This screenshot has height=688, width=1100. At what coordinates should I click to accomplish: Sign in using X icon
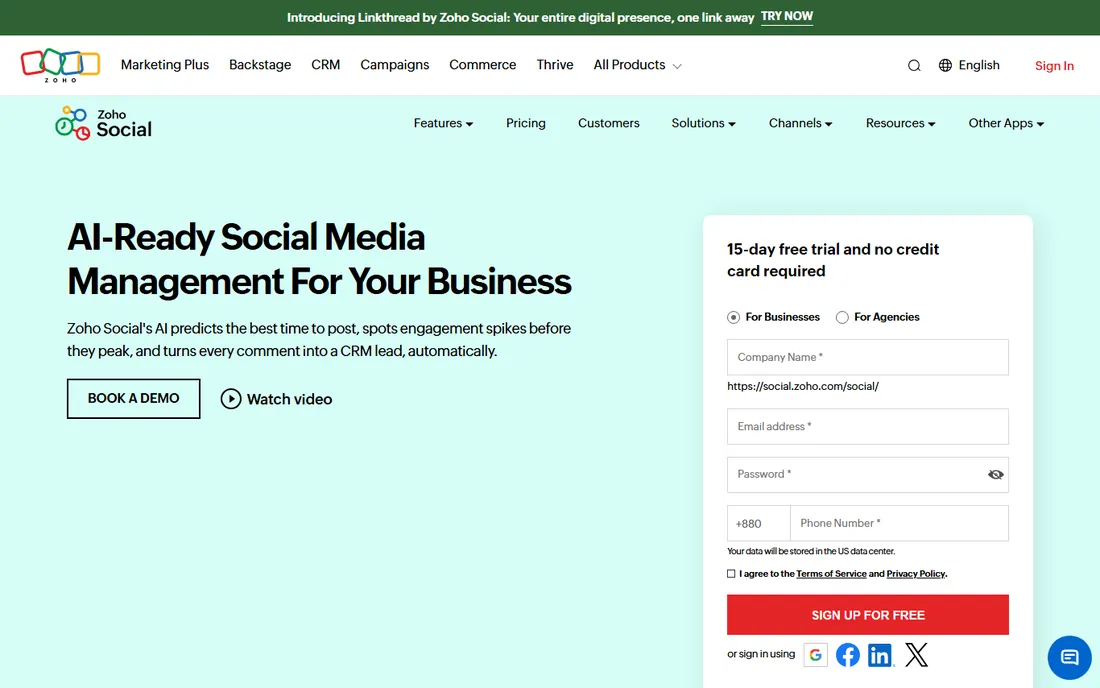click(916, 654)
